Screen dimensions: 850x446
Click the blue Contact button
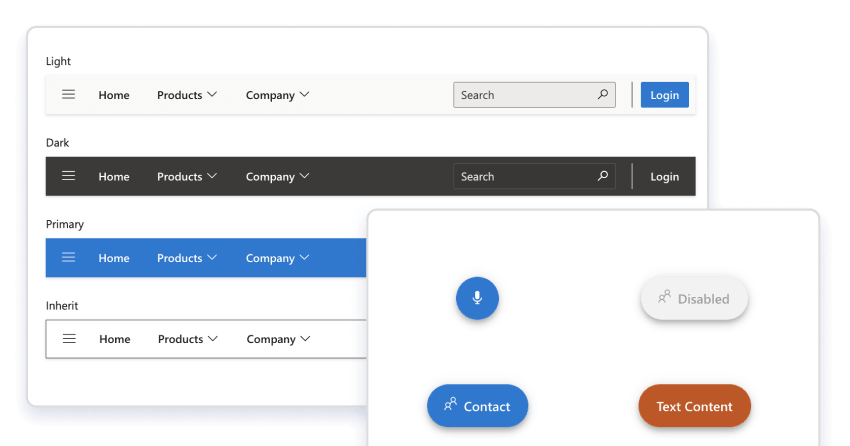[477, 406]
